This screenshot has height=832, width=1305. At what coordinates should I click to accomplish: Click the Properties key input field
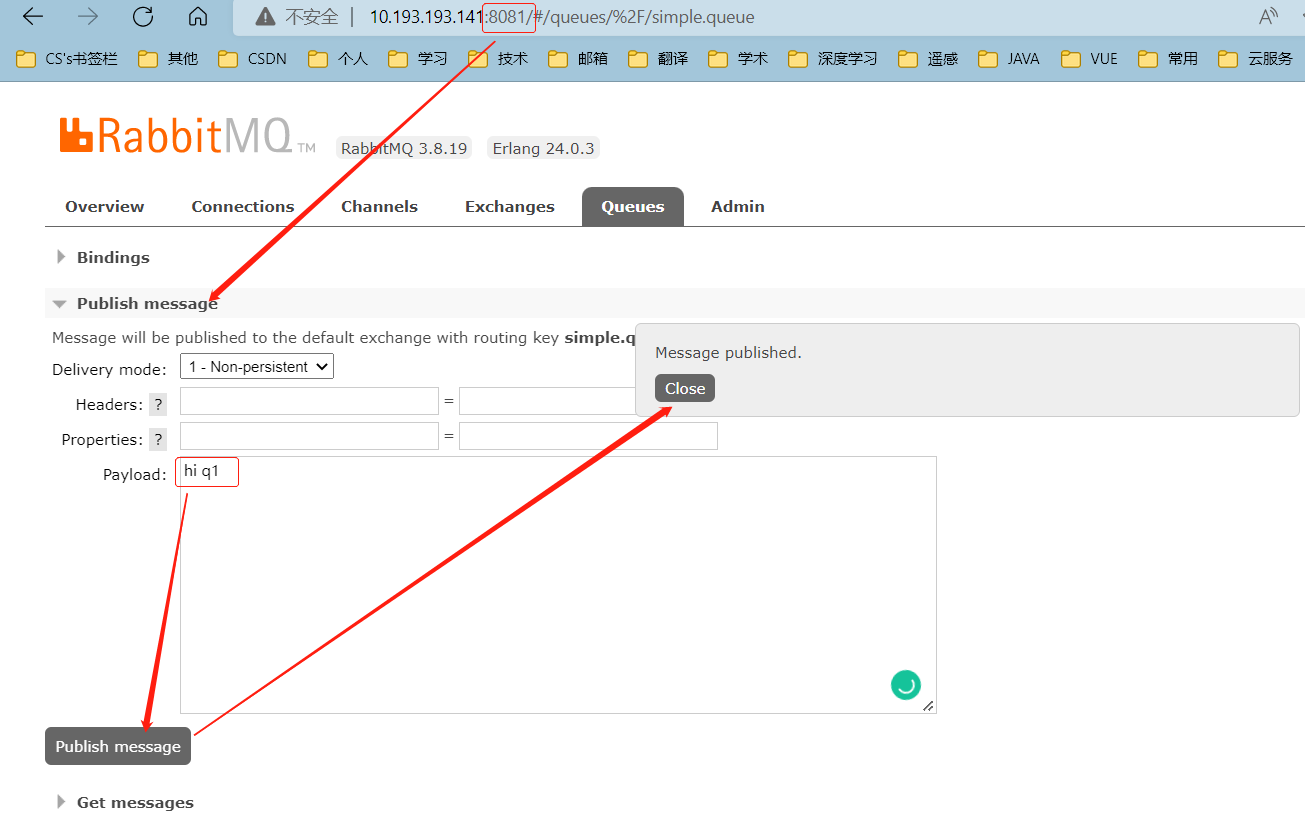coord(309,436)
